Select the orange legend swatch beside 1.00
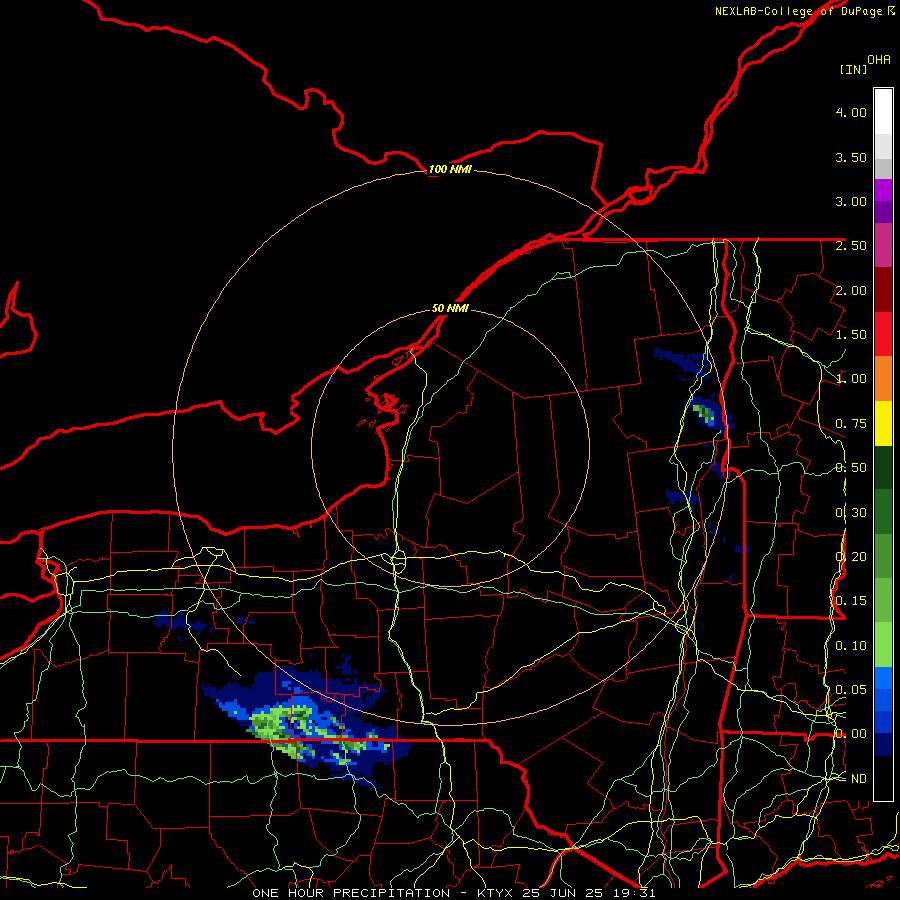900x900 pixels. [x=883, y=379]
